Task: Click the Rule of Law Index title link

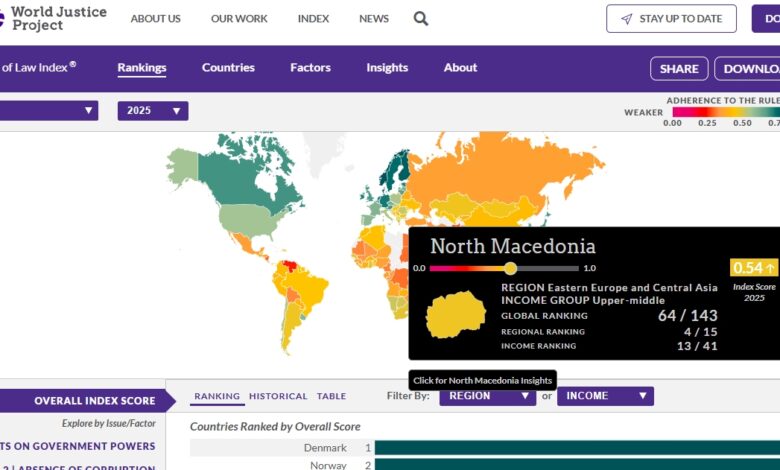Action: (38, 67)
